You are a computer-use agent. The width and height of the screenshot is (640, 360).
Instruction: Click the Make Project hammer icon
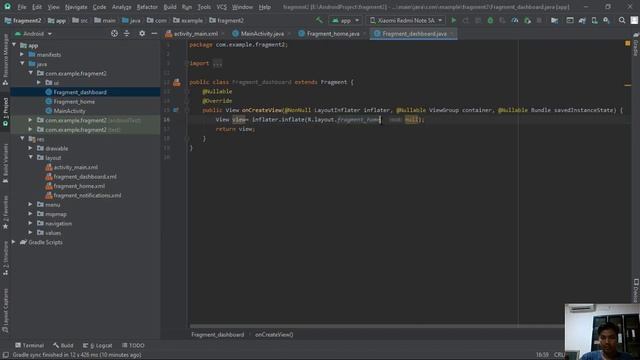coord(319,20)
